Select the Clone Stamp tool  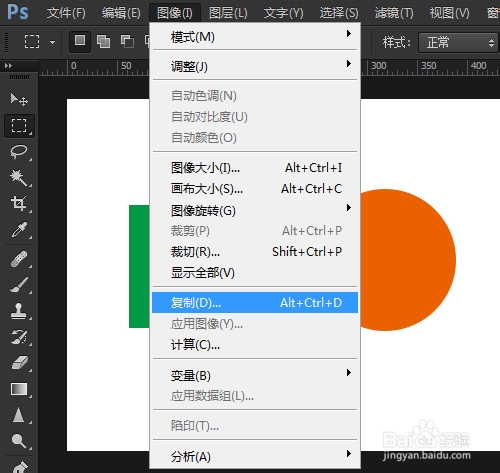point(19,311)
